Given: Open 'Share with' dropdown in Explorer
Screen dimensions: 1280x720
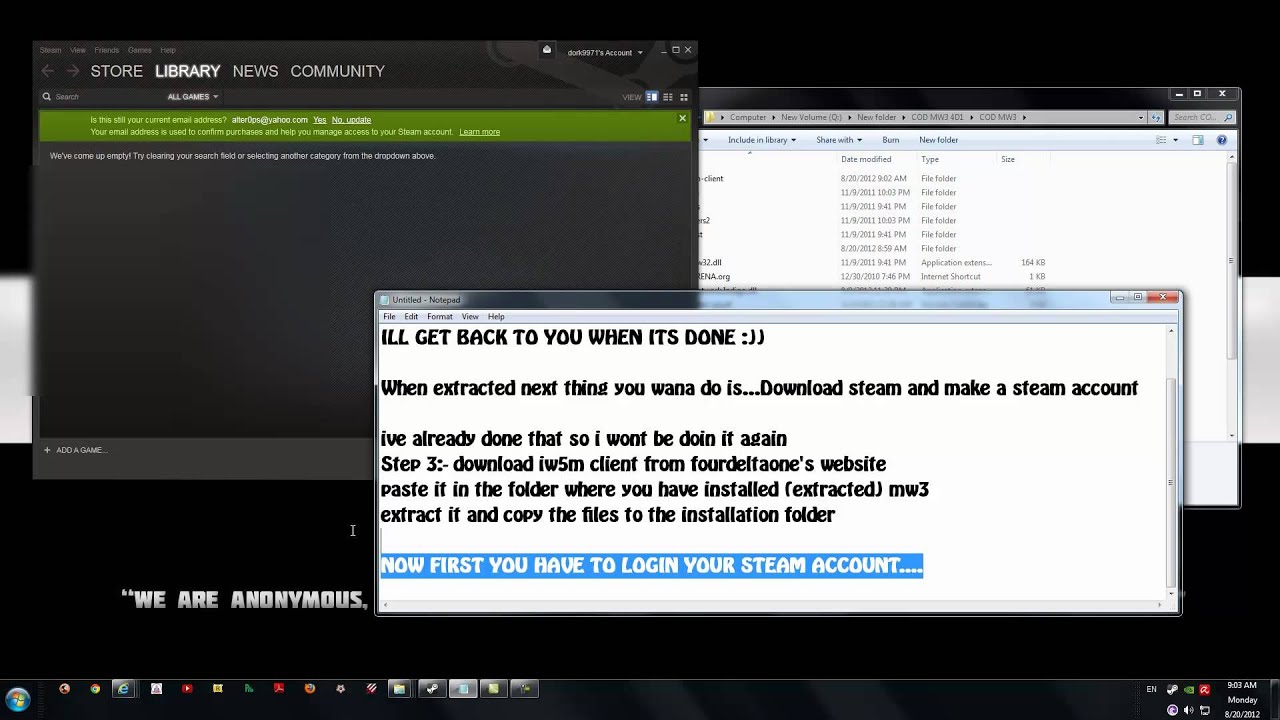Looking at the screenshot, I should point(839,140).
